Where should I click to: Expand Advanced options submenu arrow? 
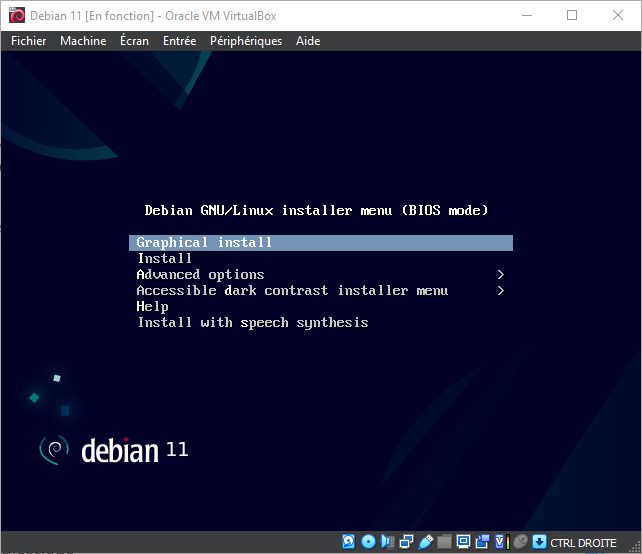tap(500, 274)
